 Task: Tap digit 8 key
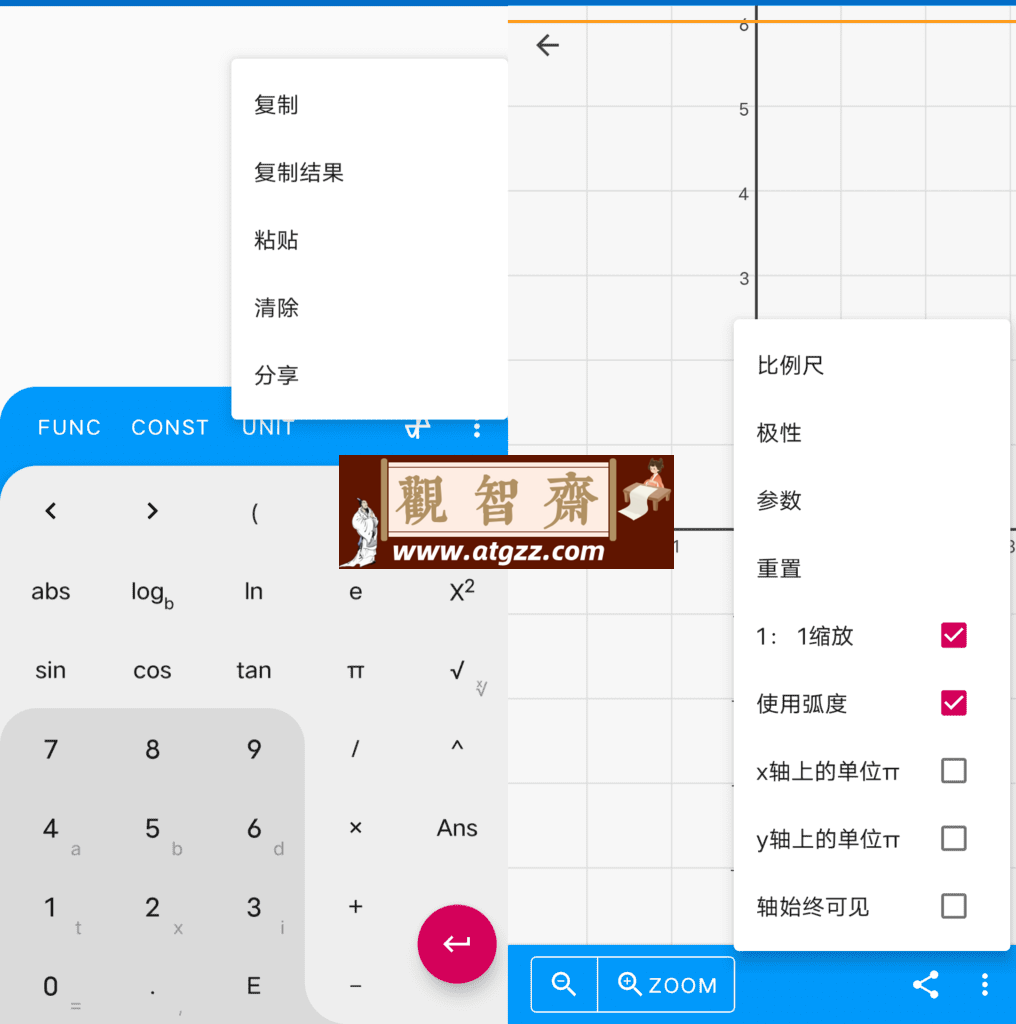(152, 750)
